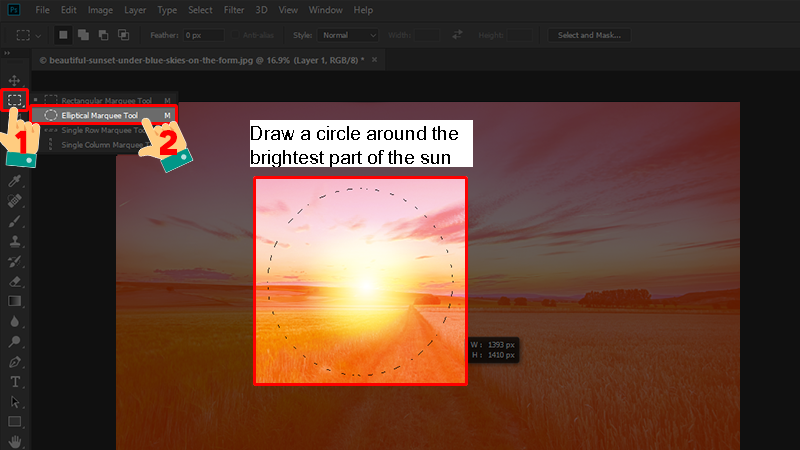800x450 pixels.
Task: Open the Filter menu
Action: click(234, 10)
